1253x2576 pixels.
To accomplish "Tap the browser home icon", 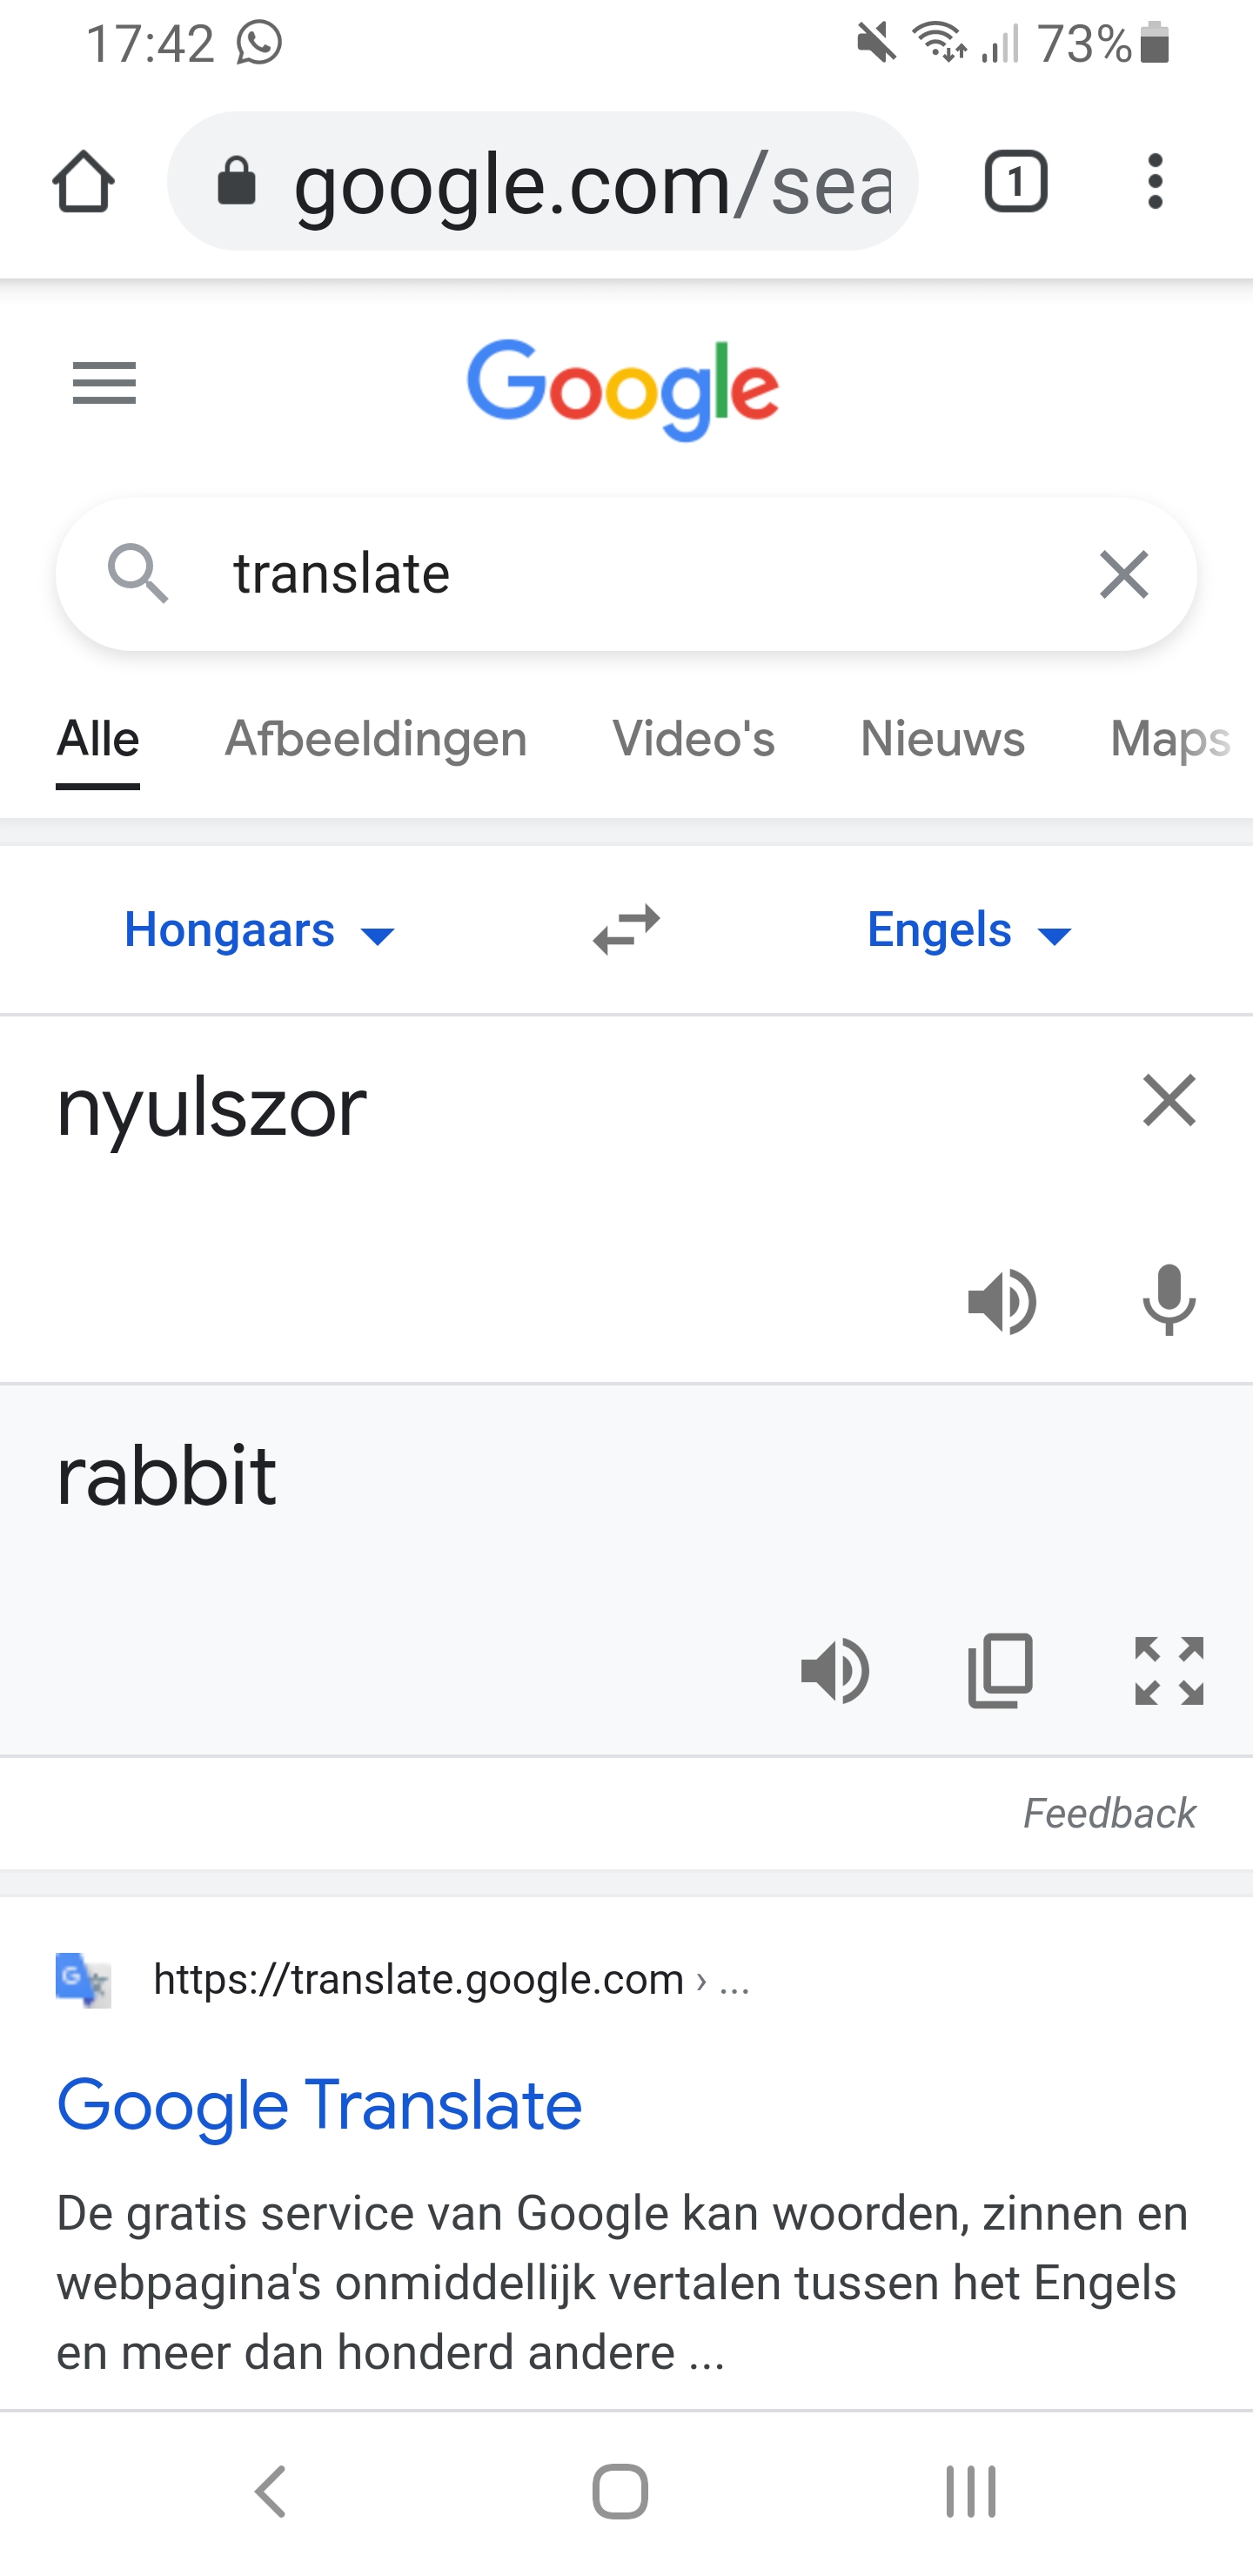I will [x=83, y=182].
